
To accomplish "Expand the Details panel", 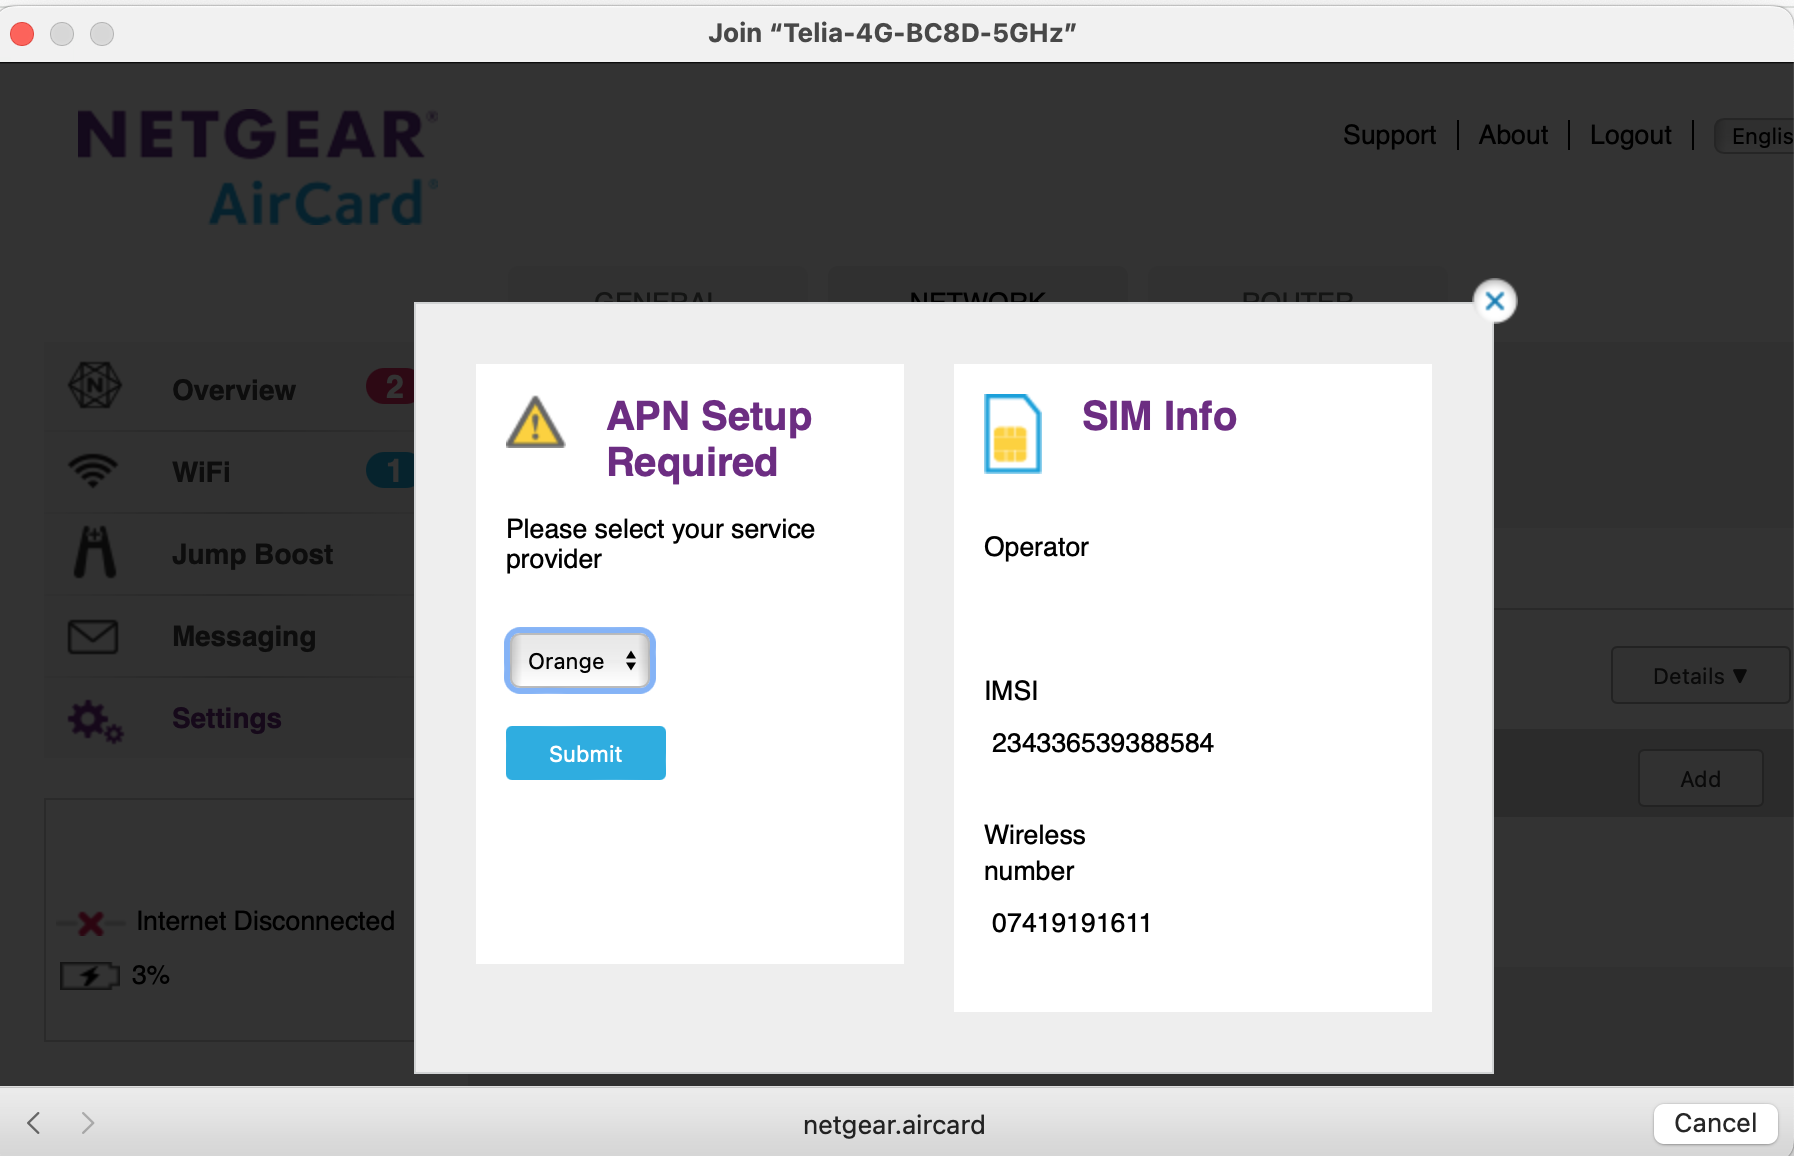I will 1698,676.
